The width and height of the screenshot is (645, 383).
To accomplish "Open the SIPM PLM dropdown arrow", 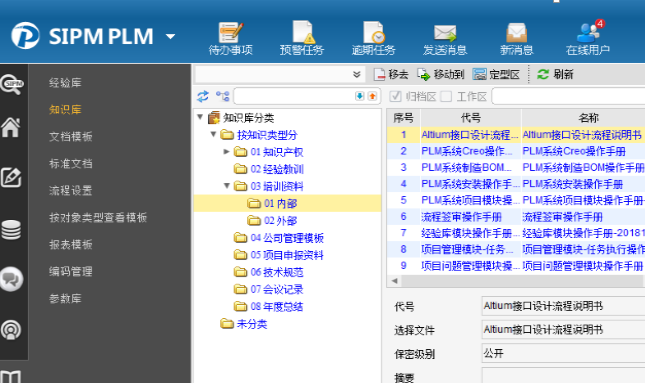I will (x=170, y=37).
